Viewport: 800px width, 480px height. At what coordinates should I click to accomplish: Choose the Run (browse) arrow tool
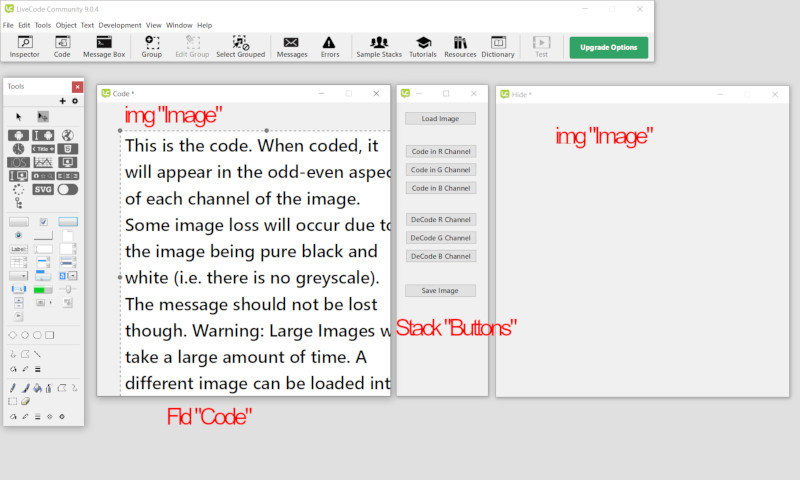(x=18, y=117)
